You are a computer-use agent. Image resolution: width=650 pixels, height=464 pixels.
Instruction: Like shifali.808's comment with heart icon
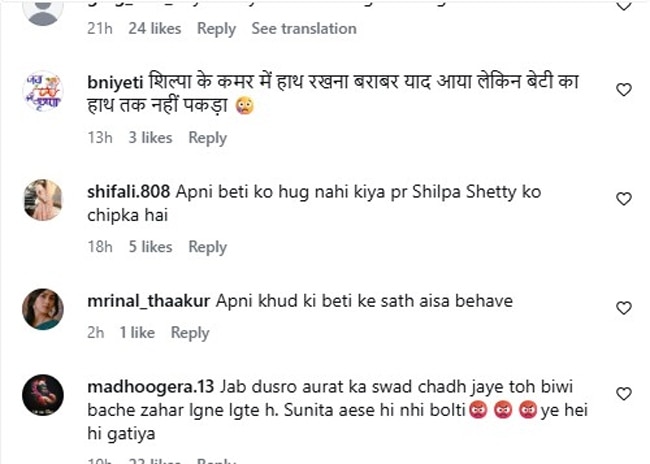(623, 199)
